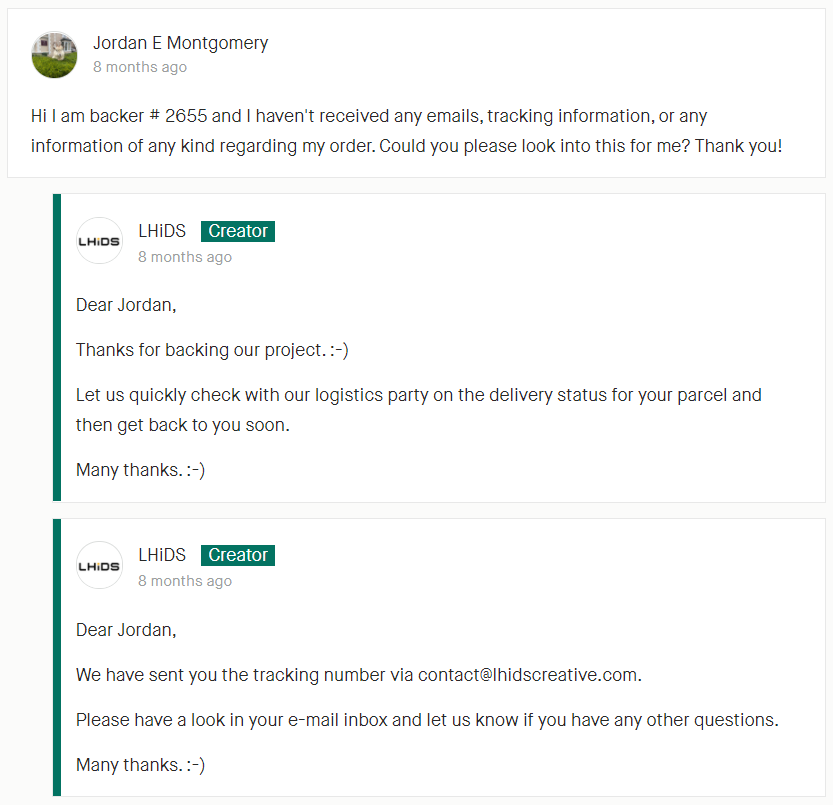833x805 pixels.
Task: Open LHiDS name in the second reply
Action: point(162,555)
